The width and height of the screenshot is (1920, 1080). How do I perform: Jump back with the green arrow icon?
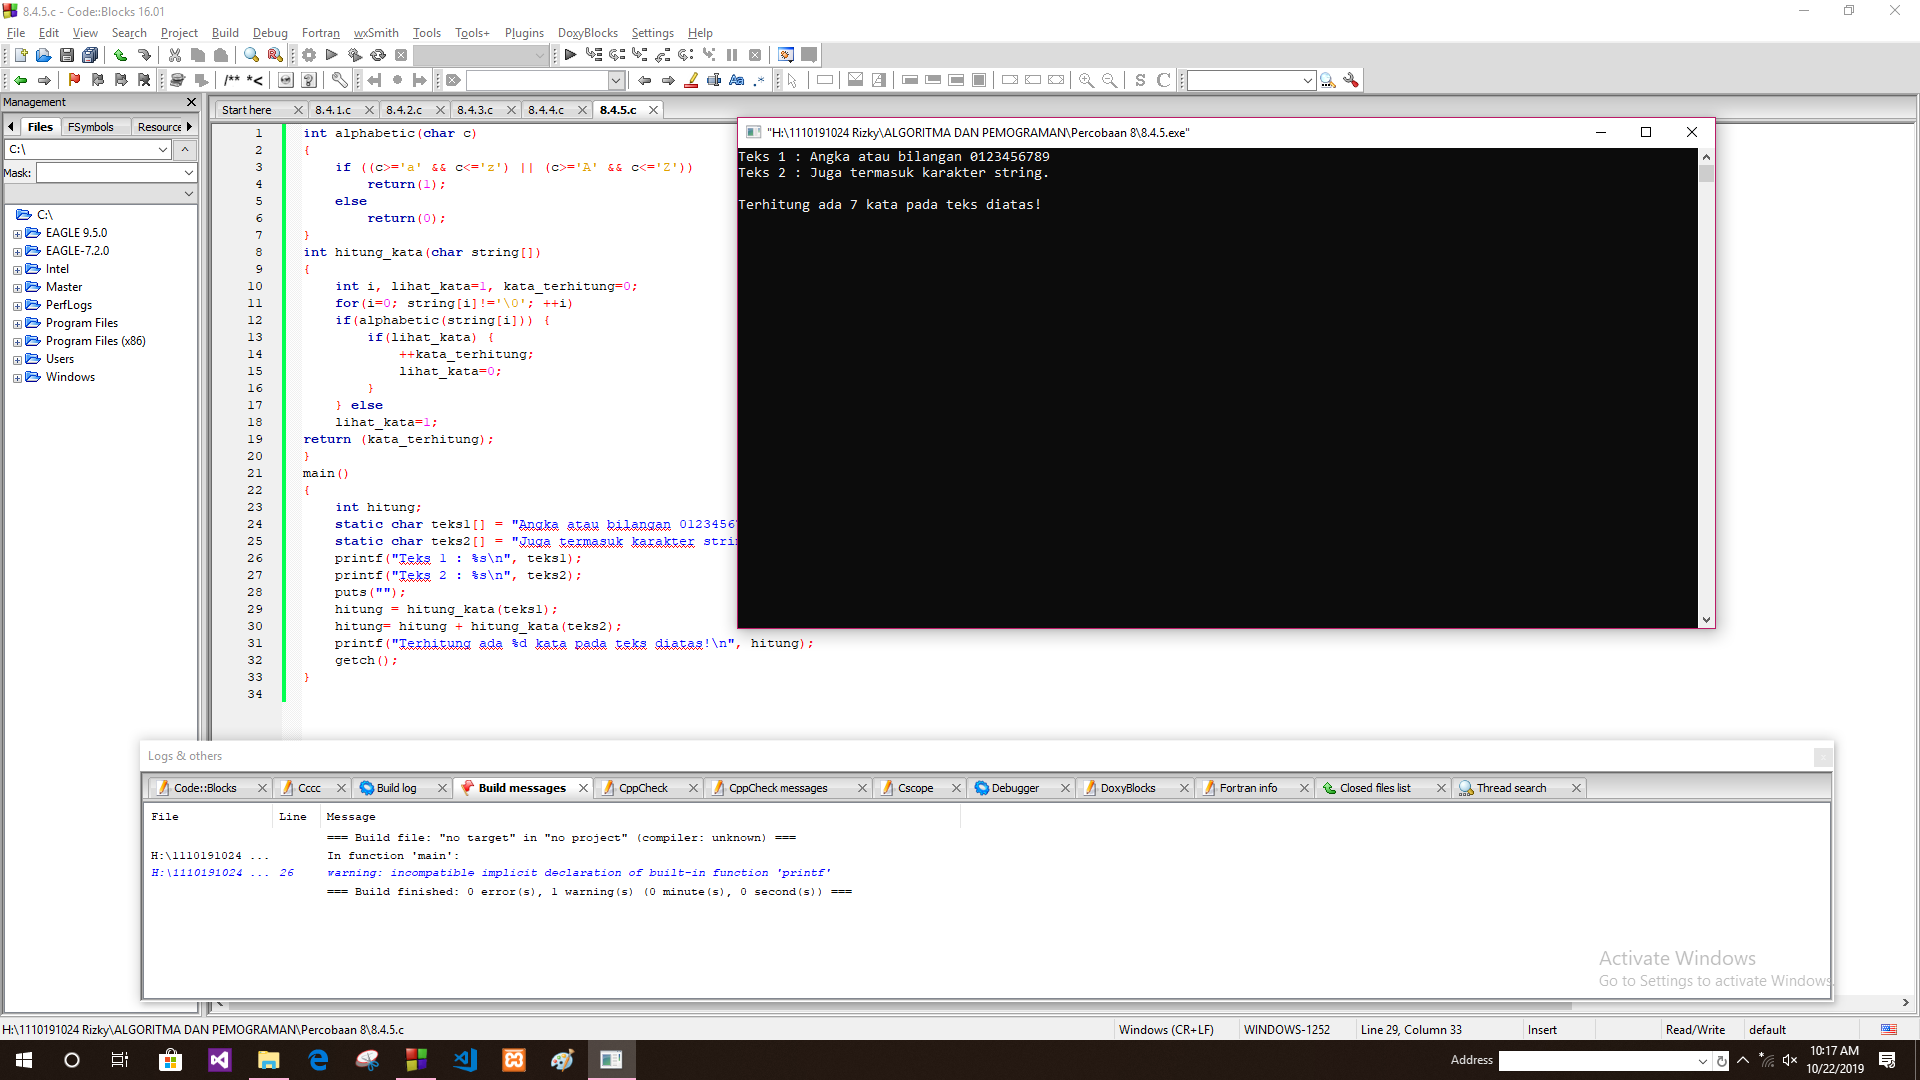click(20, 80)
